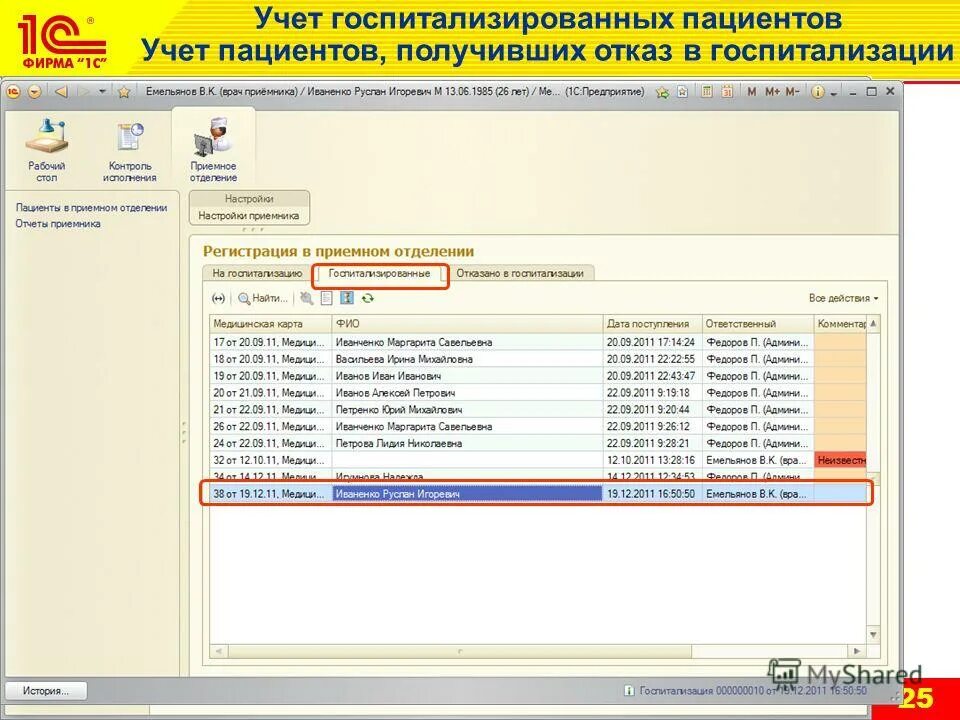Add to favorites with green star icon
This screenshot has height=720, width=960.
coord(662,92)
